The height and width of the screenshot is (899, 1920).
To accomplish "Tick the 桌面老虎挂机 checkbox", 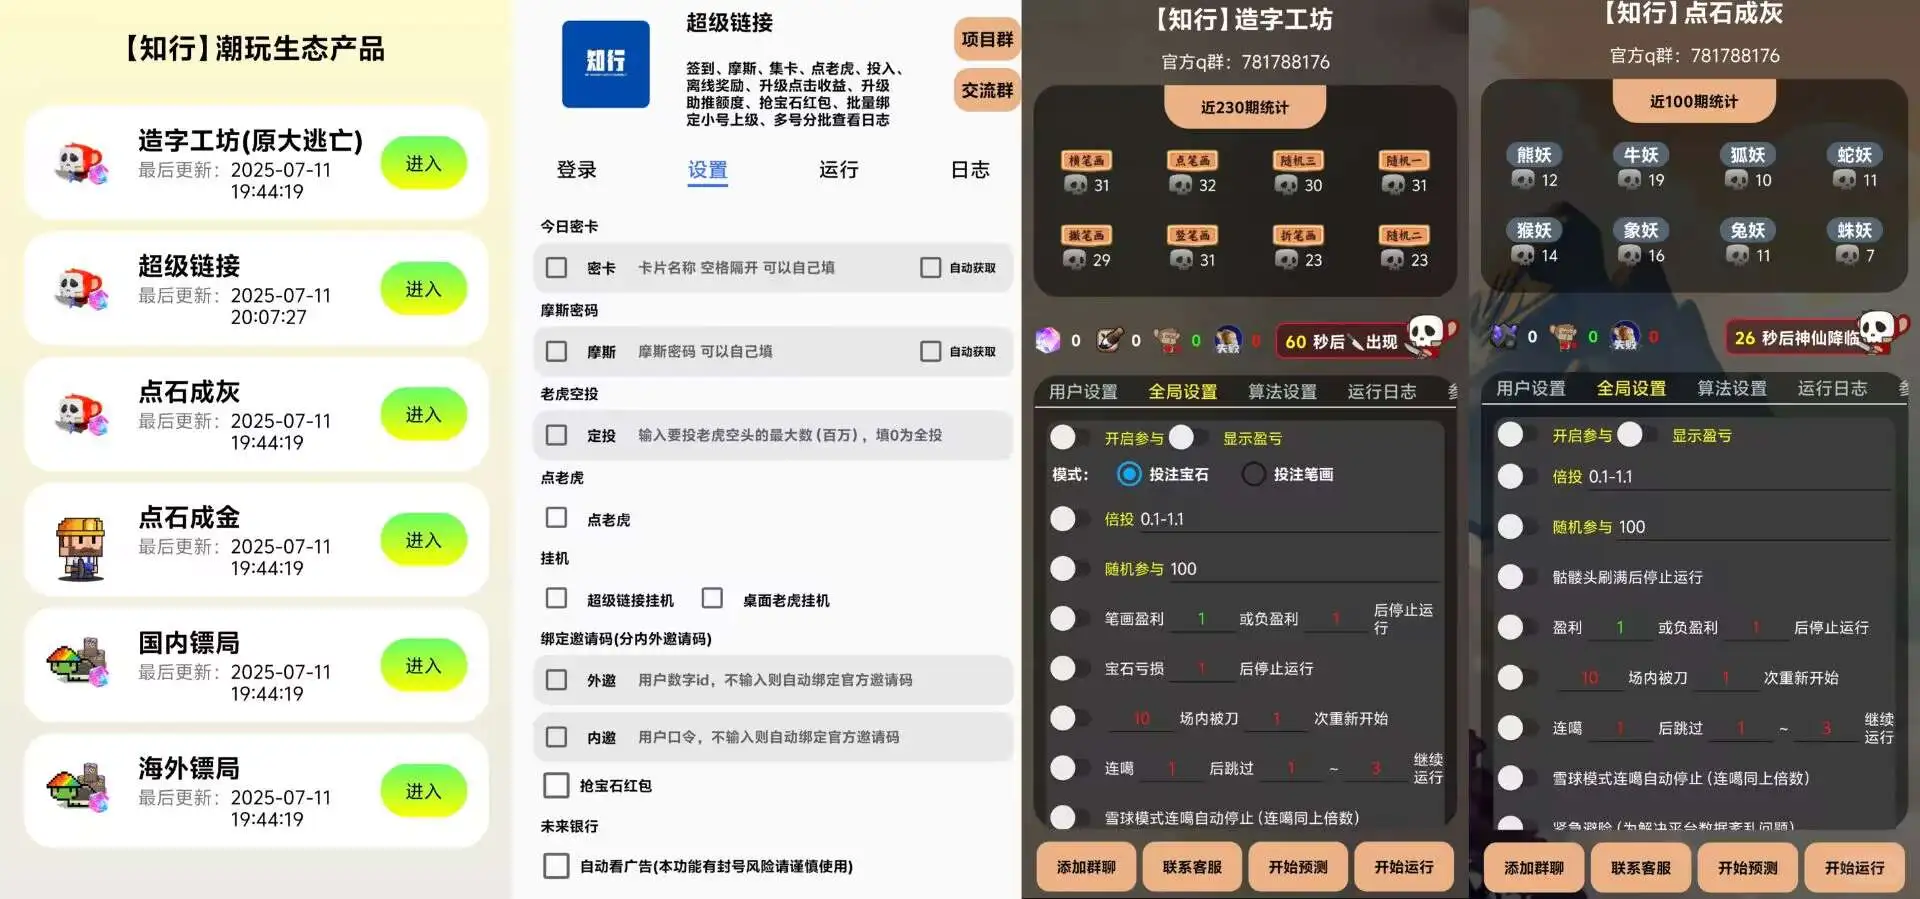I will pyautogui.click(x=713, y=598).
